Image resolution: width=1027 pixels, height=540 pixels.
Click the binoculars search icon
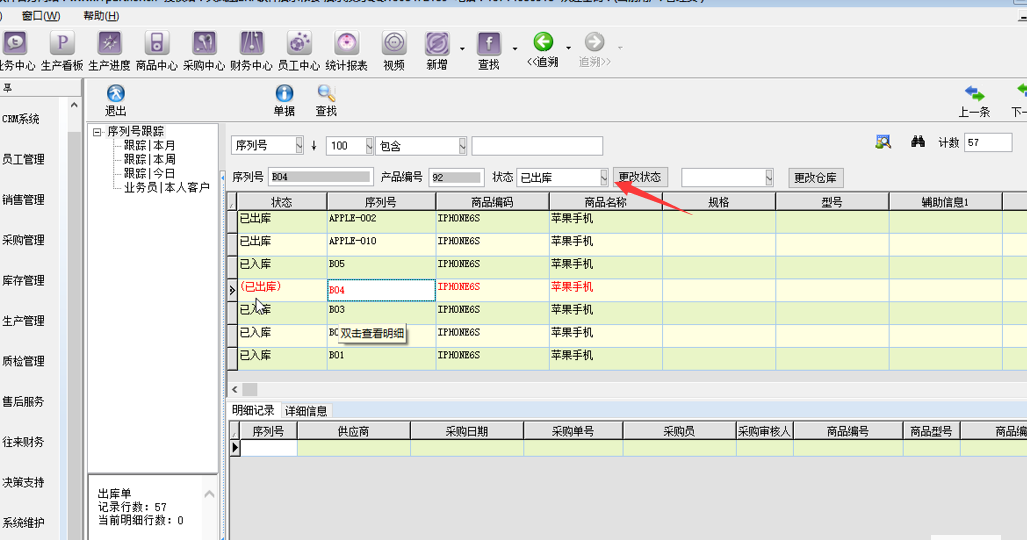[x=918, y=142]
